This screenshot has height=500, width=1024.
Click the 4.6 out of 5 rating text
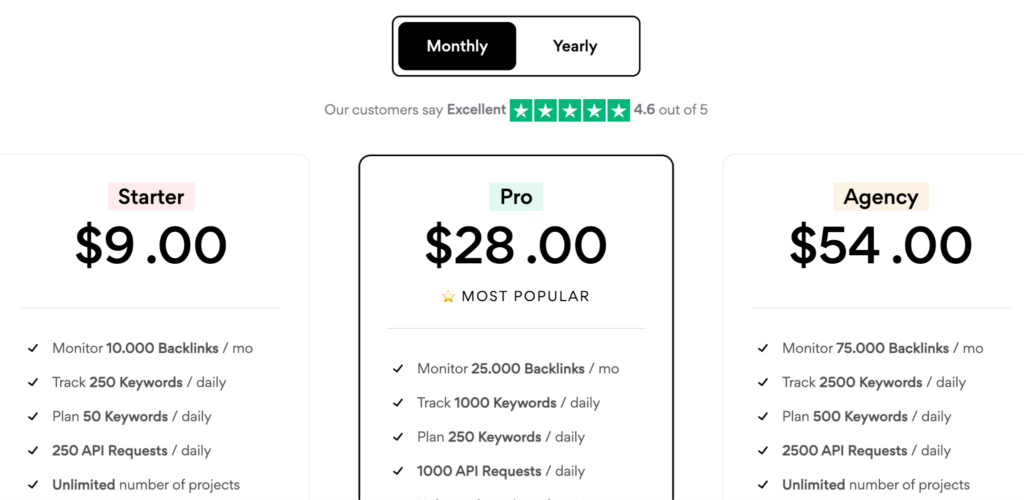[x=671, y=110]
